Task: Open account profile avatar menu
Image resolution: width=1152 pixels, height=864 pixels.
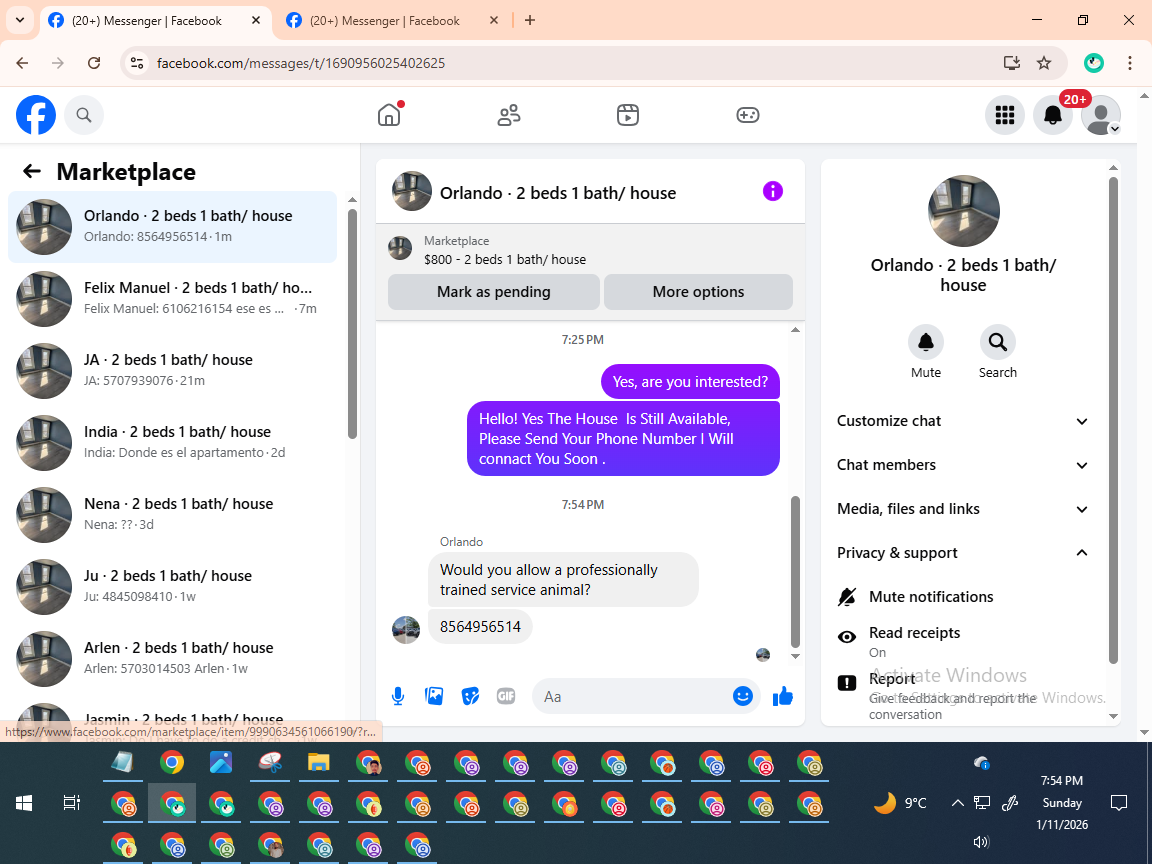Action: click(1101, 115)
